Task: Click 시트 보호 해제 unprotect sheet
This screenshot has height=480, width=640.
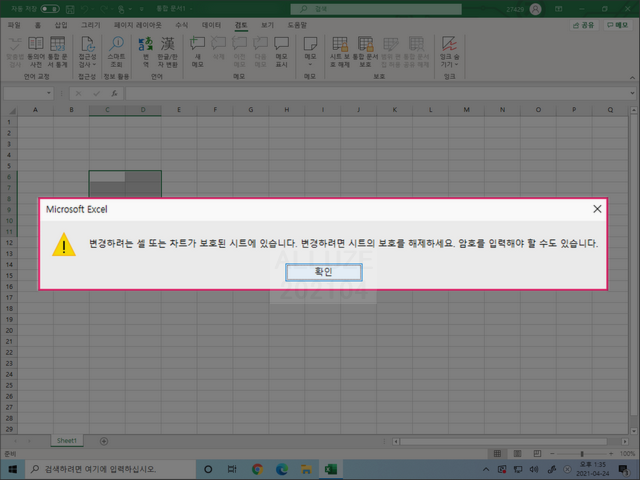Action: coord(340,51)
